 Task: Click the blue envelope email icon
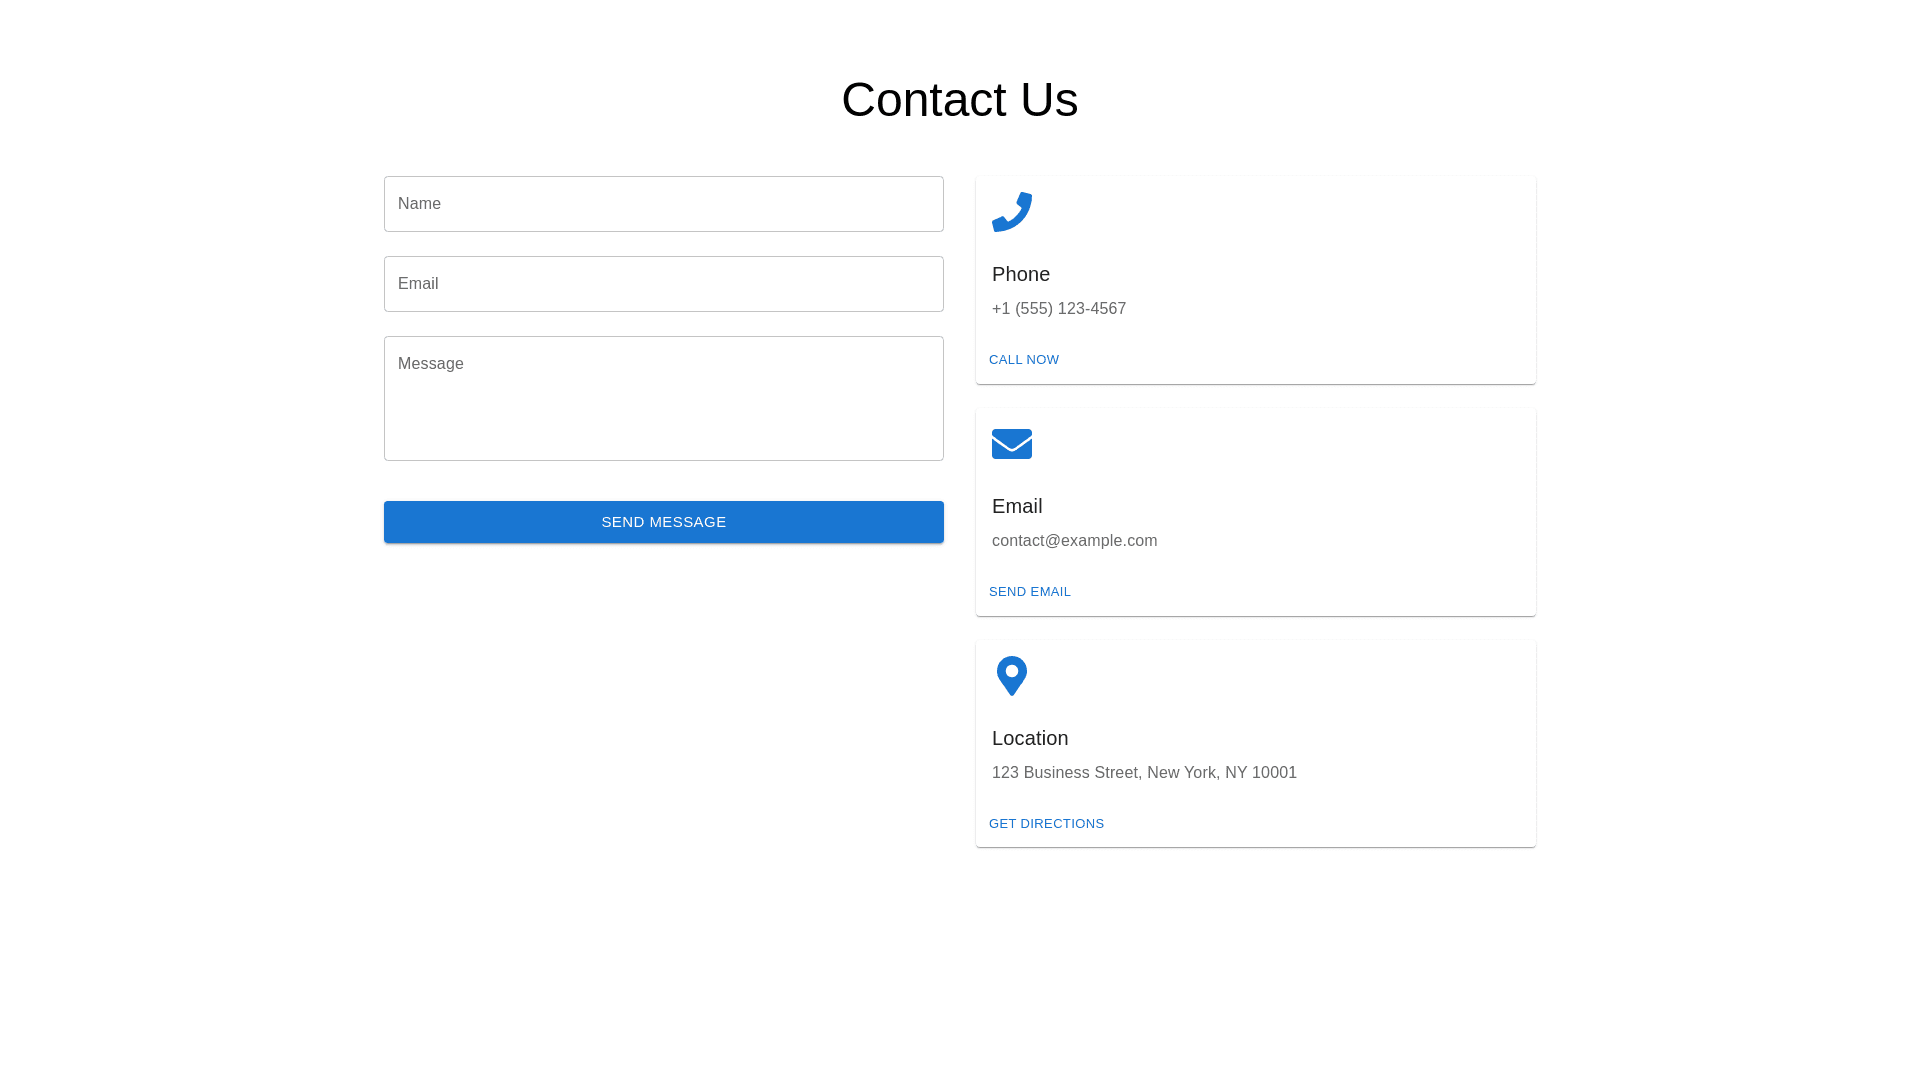(1011, 444)
